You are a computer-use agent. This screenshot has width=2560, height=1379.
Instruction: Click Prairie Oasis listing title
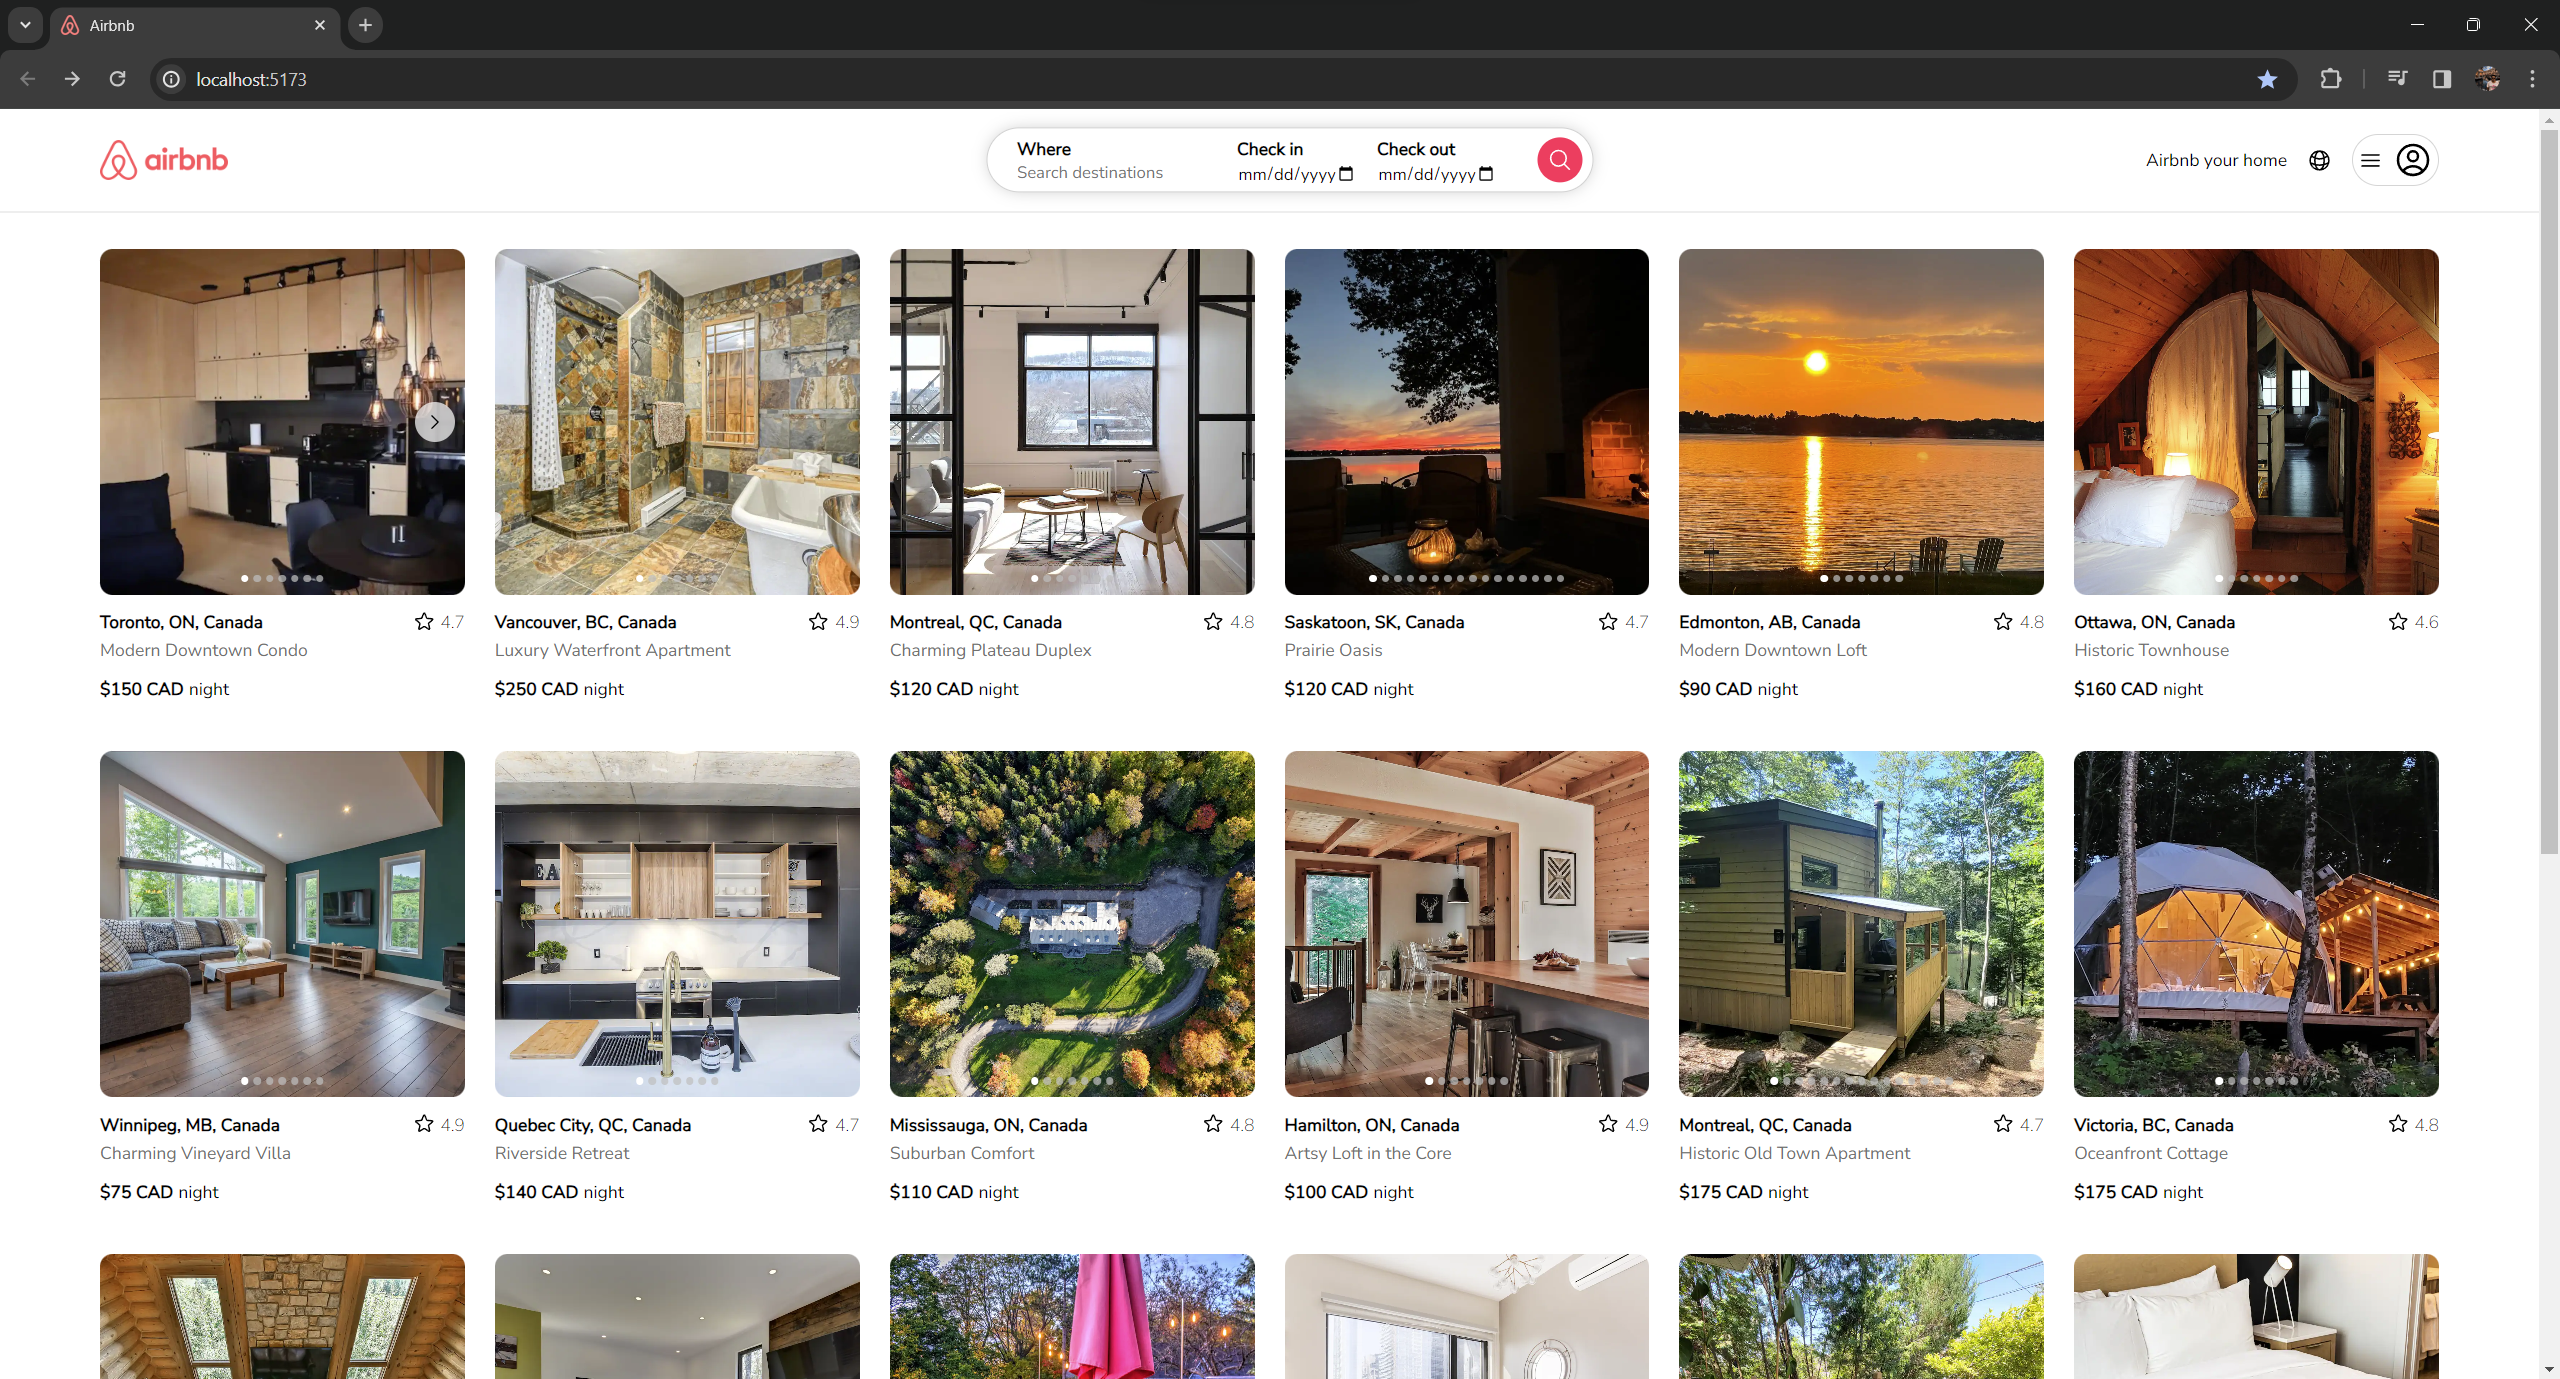[1333, 650]
